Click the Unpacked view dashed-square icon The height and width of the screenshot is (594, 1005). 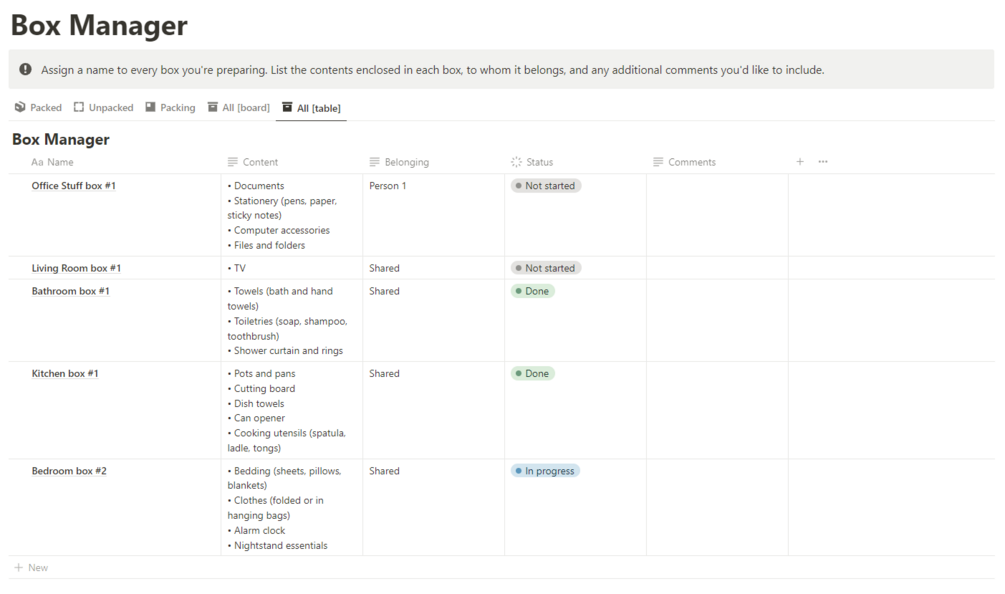pyautogui.click(x=79, y=107)
